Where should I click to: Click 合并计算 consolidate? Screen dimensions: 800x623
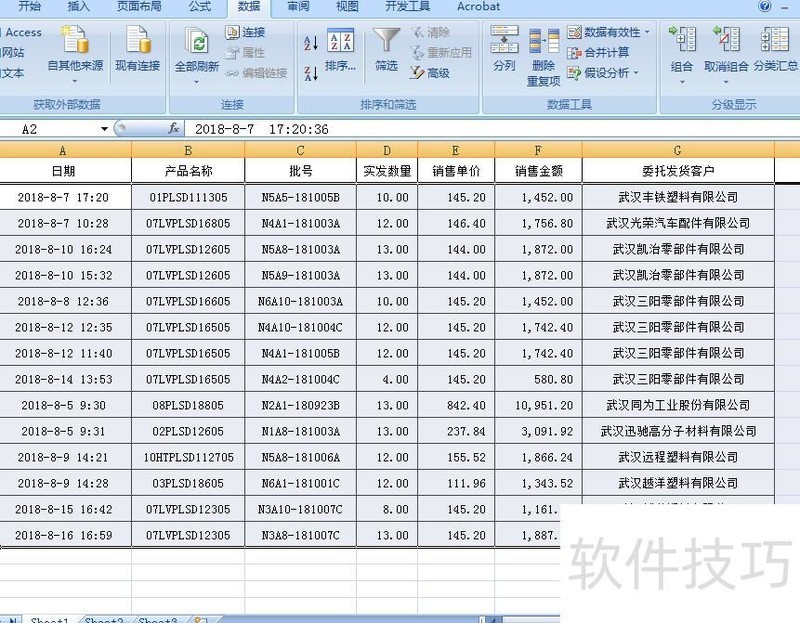coord(598,53)
